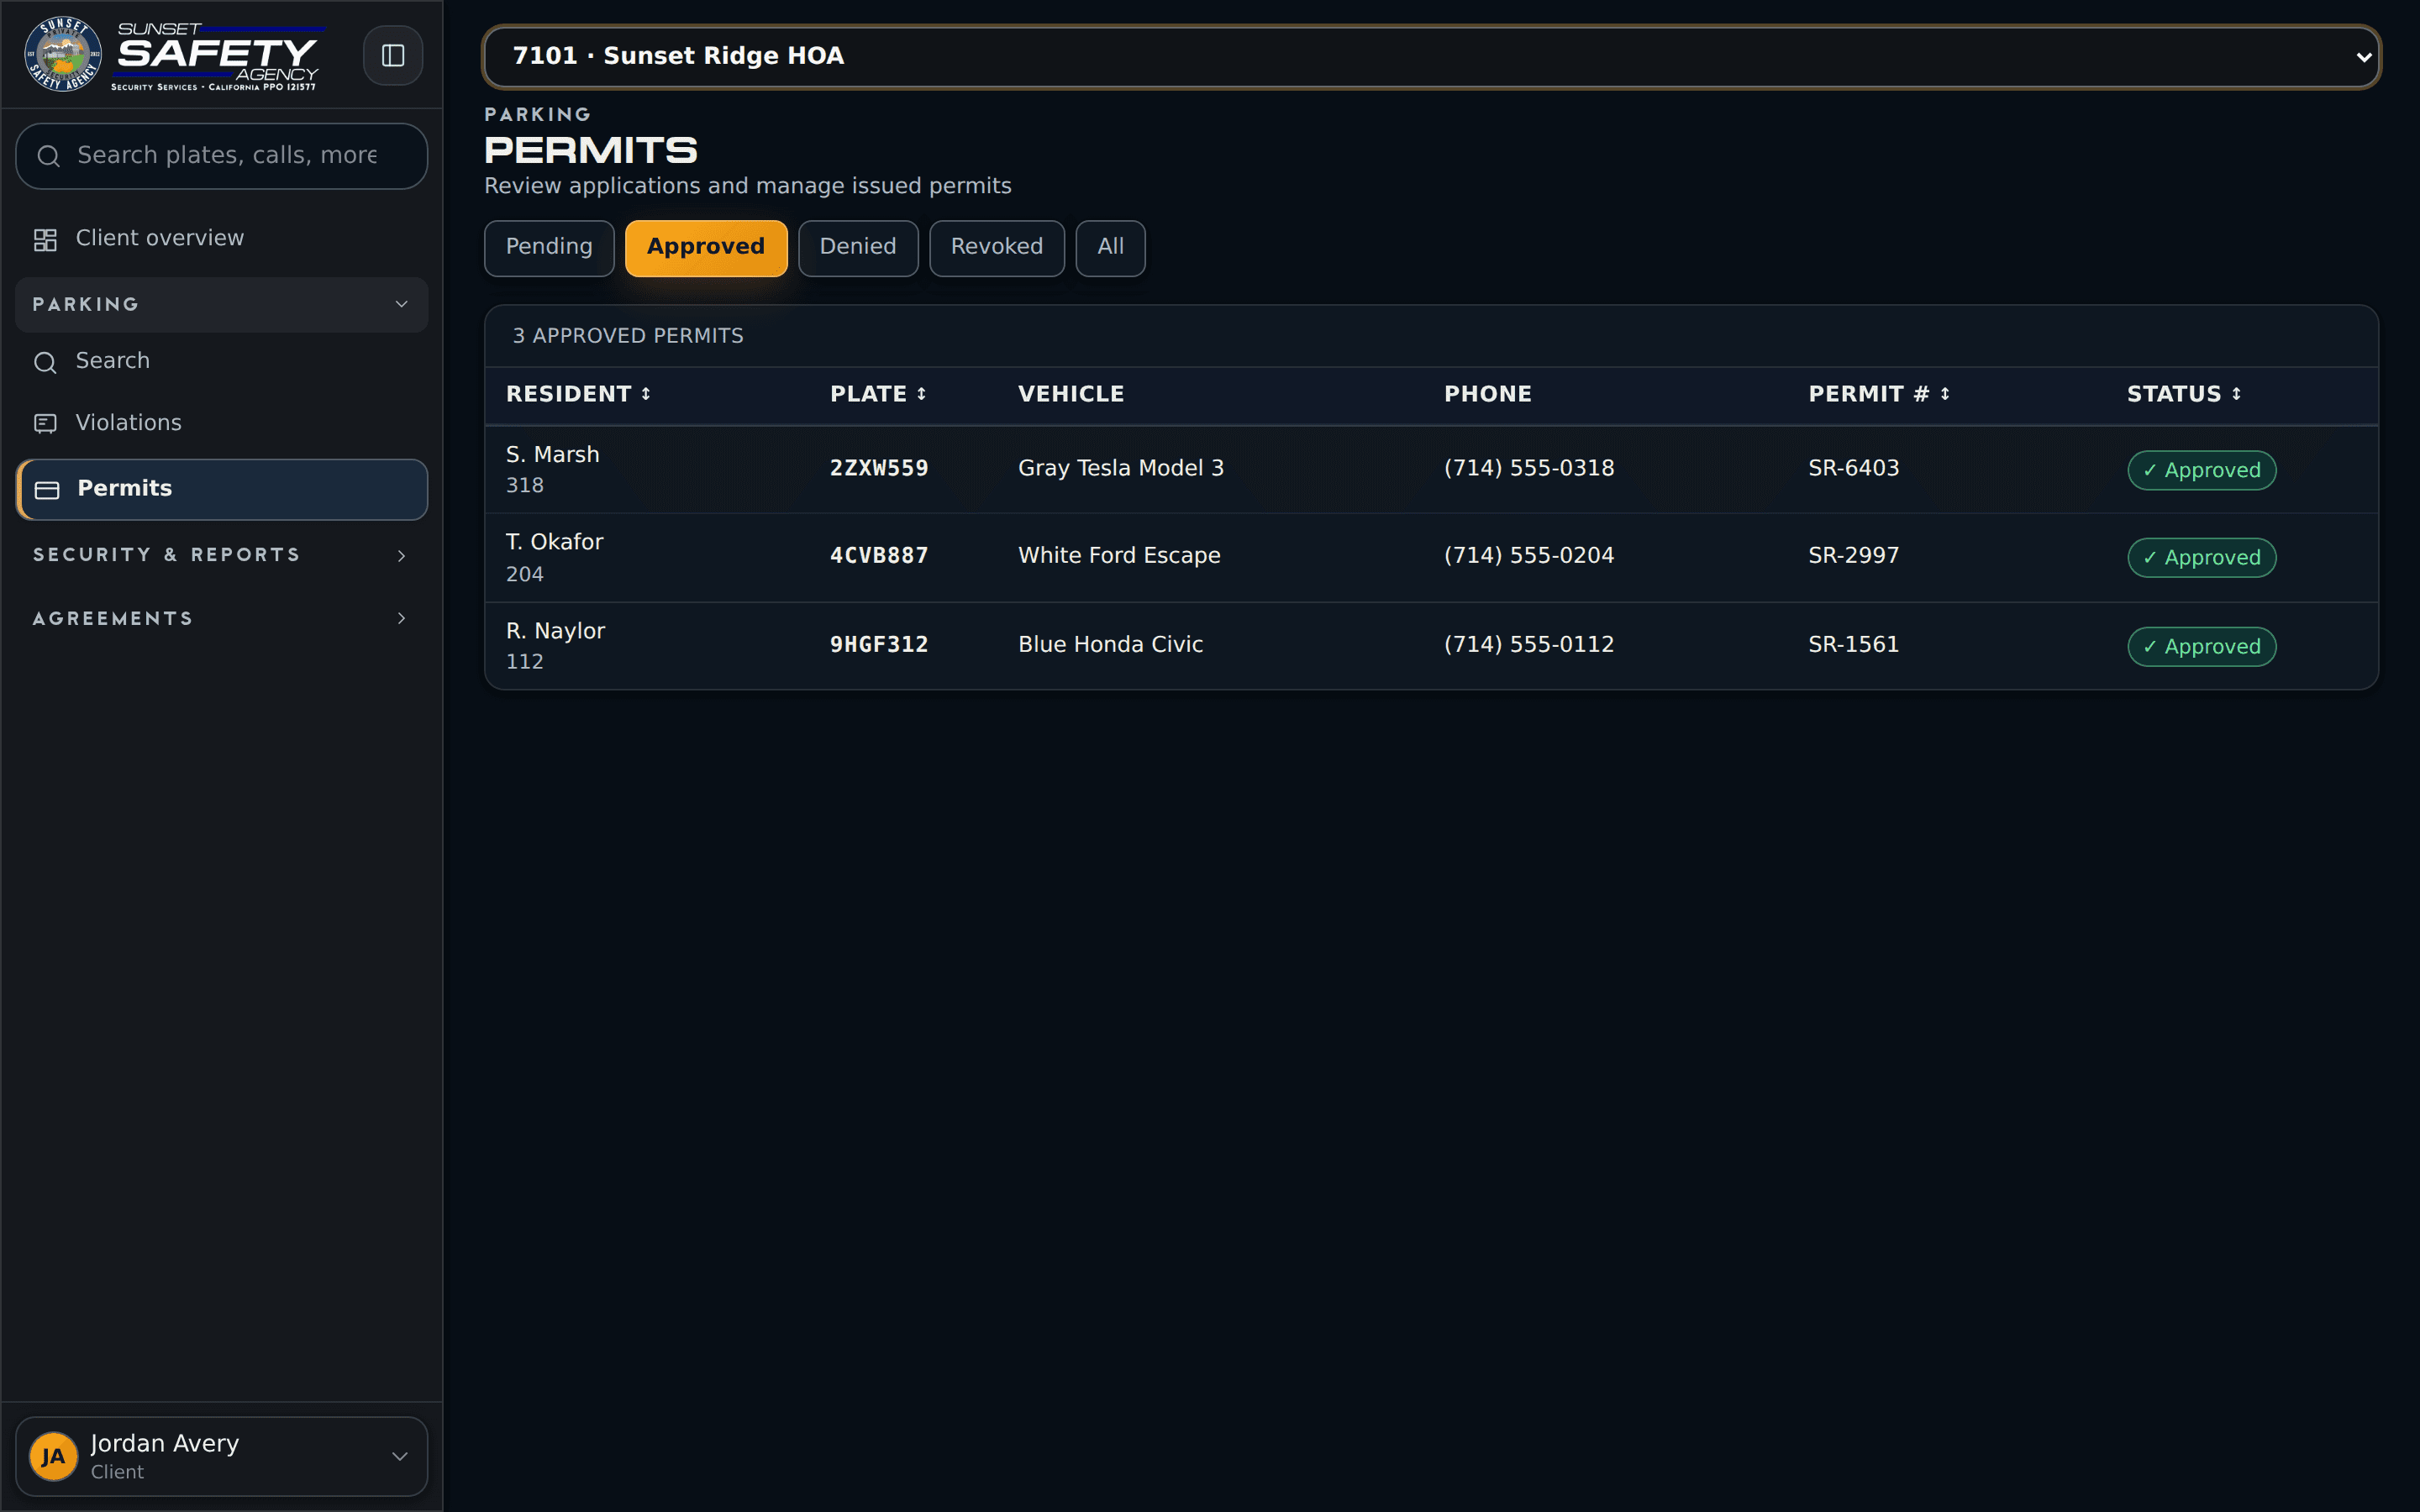Click plate 4CVB887
Screen dimensions: 2420x1512
point(879,555)
